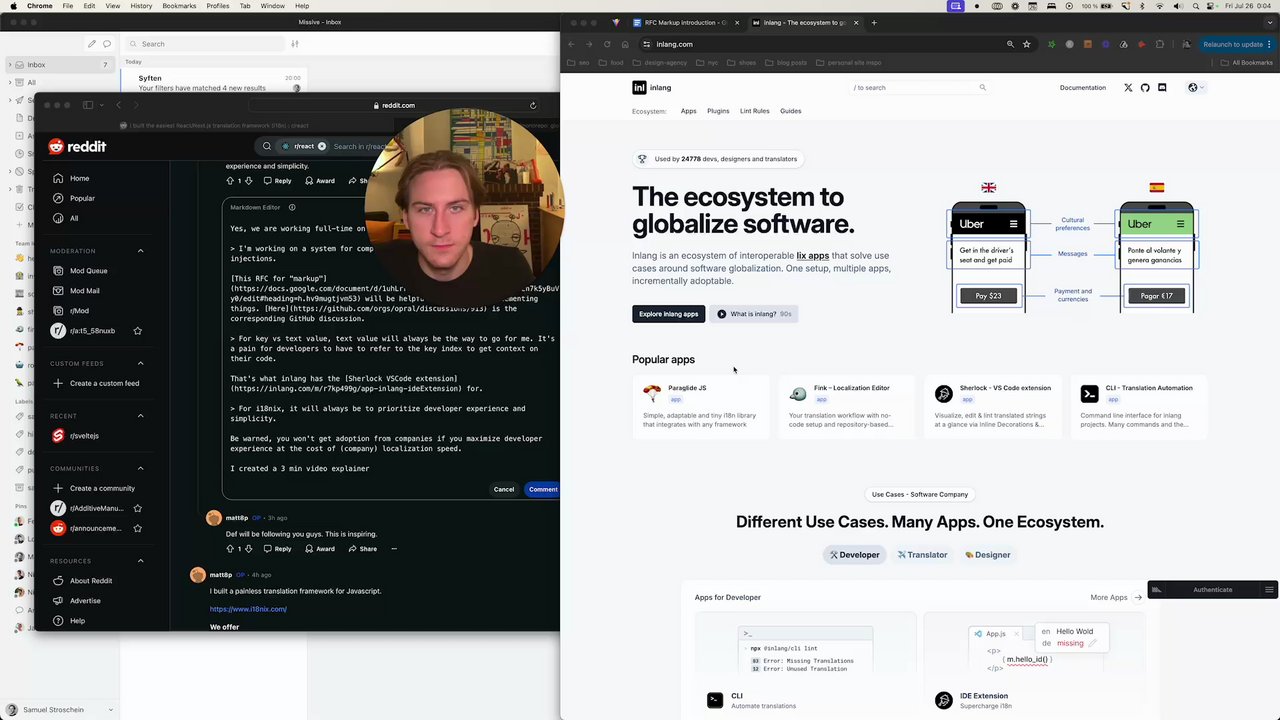Click the Markdown Editor info icon

tap(292, 207)
